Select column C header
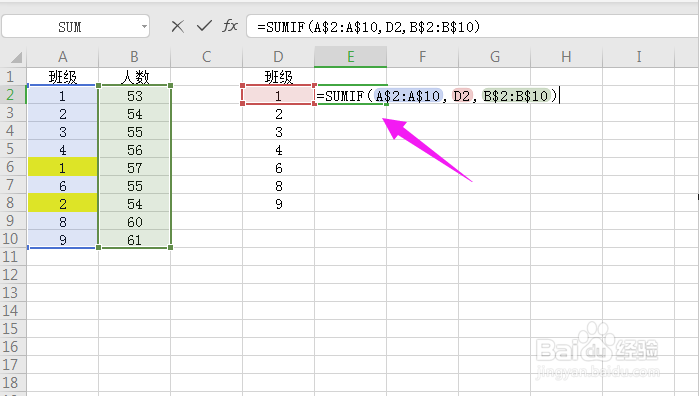The height and width of the screenshot is (396, 699). pos(206,57)
